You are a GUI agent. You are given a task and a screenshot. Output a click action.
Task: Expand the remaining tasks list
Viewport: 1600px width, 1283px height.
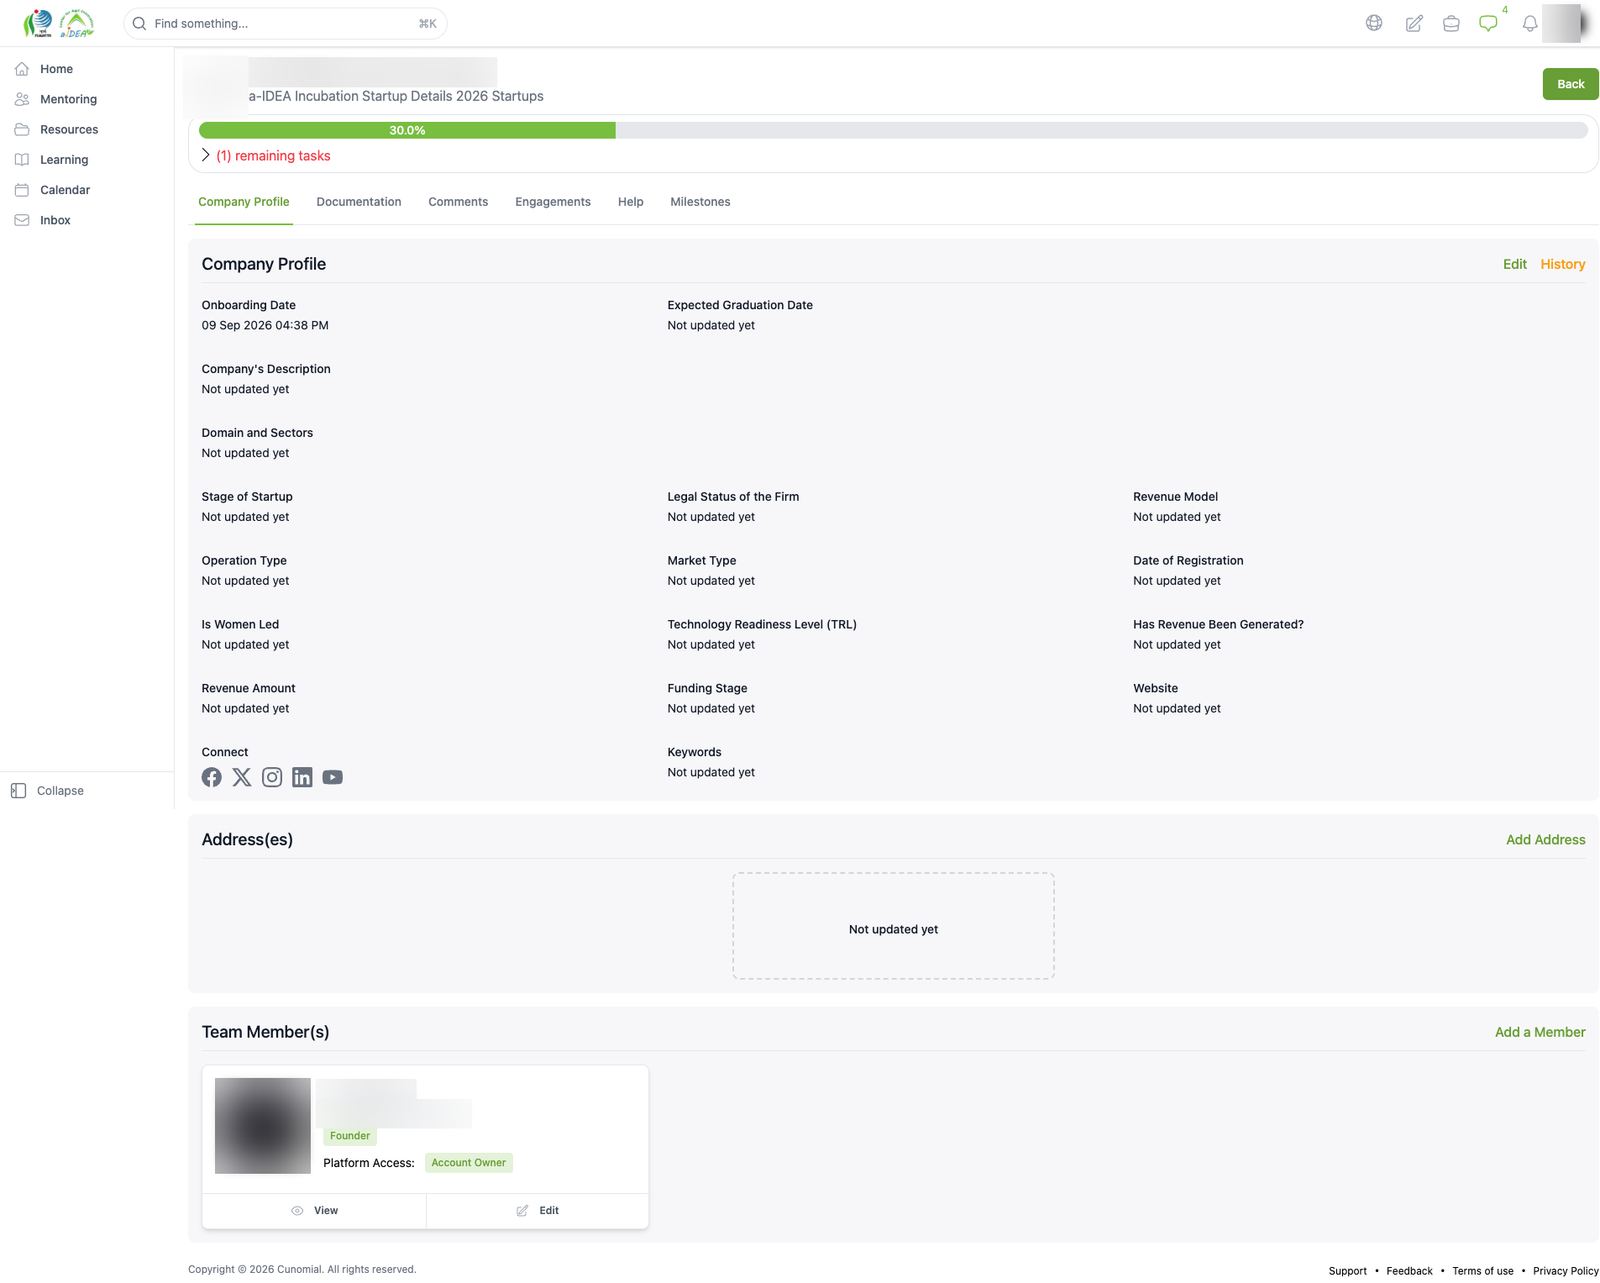[x=266, y=156]
